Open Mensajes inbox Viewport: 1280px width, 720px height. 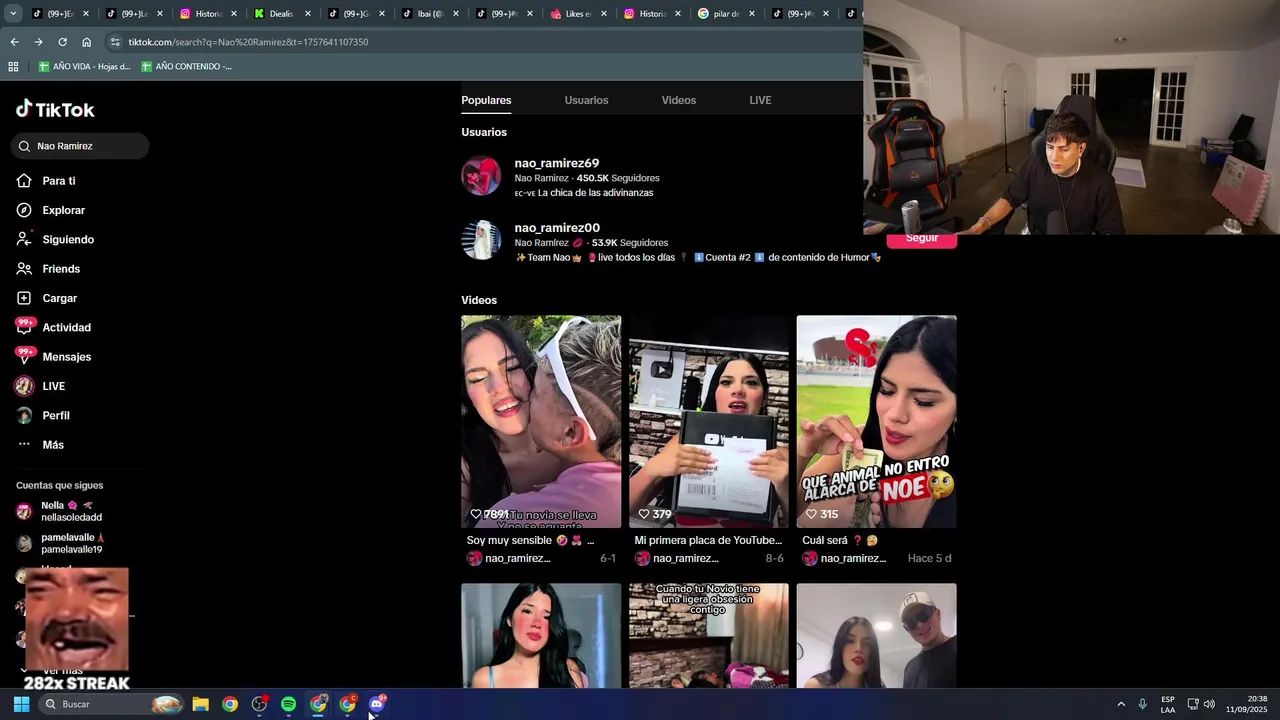(x=54, y=357)
